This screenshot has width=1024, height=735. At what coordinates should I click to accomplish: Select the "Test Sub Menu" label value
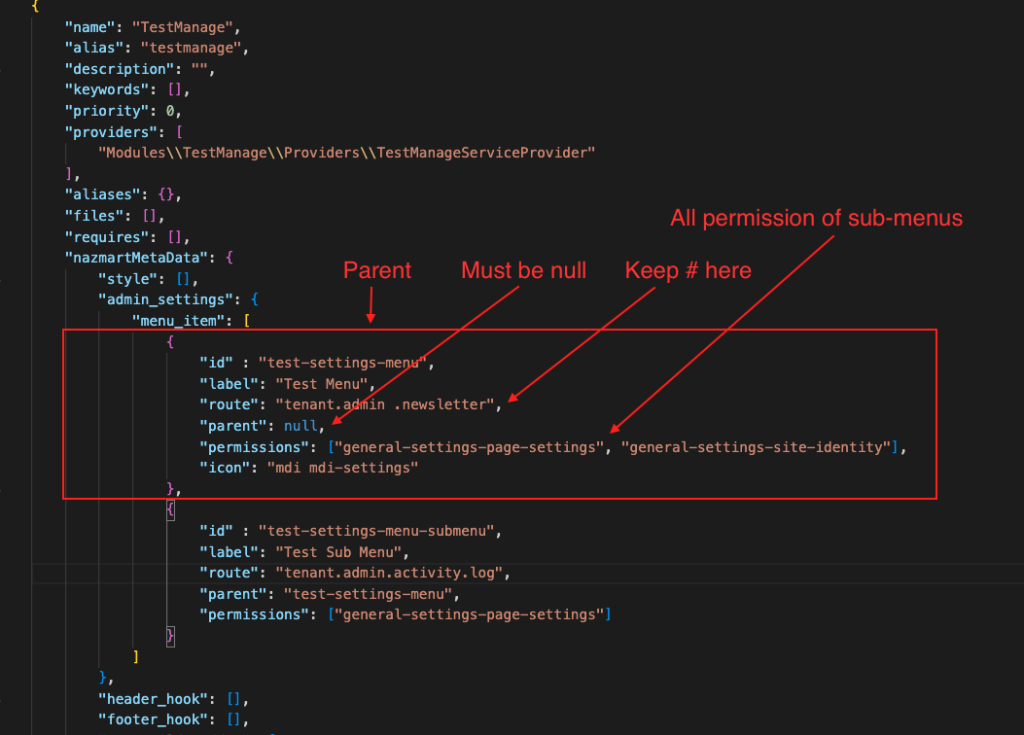tap(338, 552)
